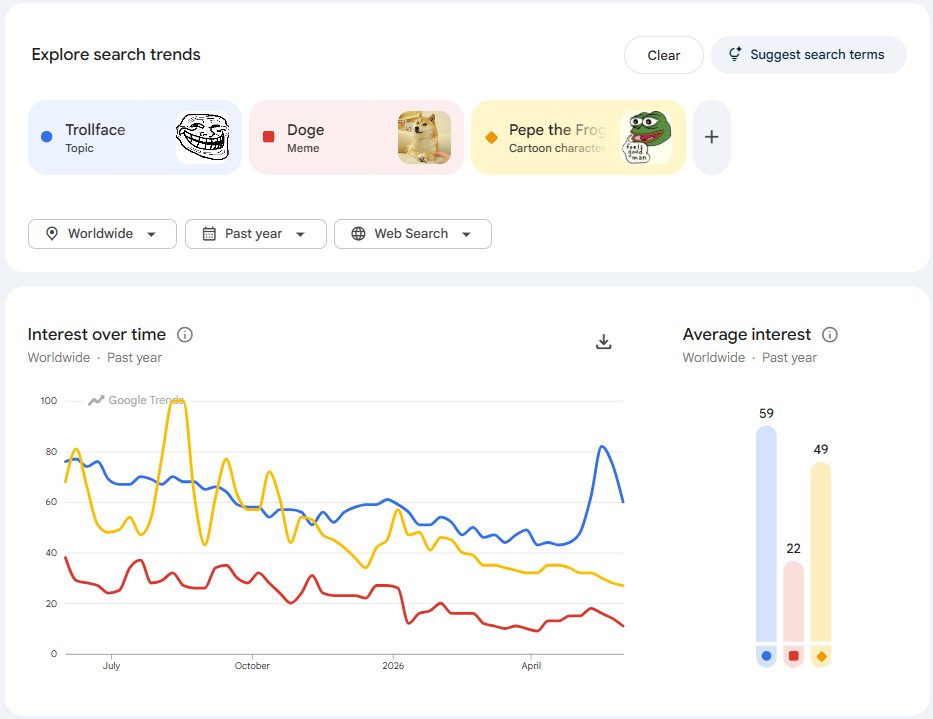Download the interest over time chart
933x719 pixels.
coord(603,342)
